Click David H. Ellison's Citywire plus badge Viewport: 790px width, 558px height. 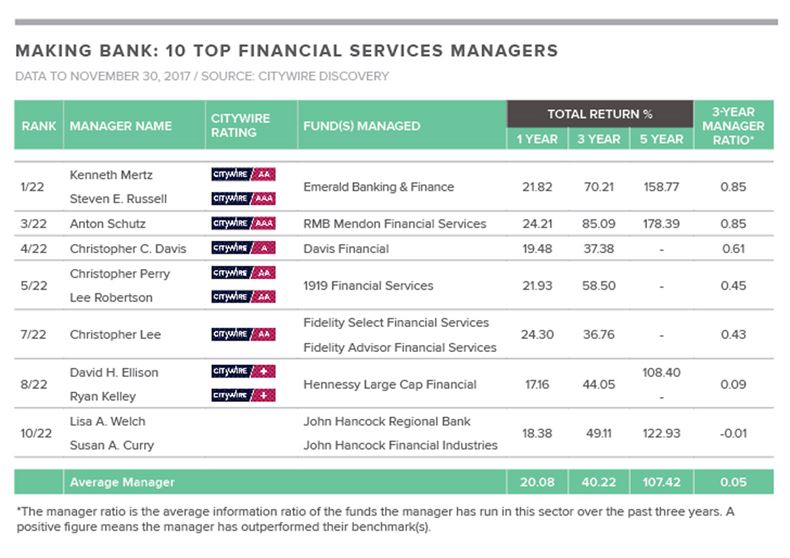[243, 372]
